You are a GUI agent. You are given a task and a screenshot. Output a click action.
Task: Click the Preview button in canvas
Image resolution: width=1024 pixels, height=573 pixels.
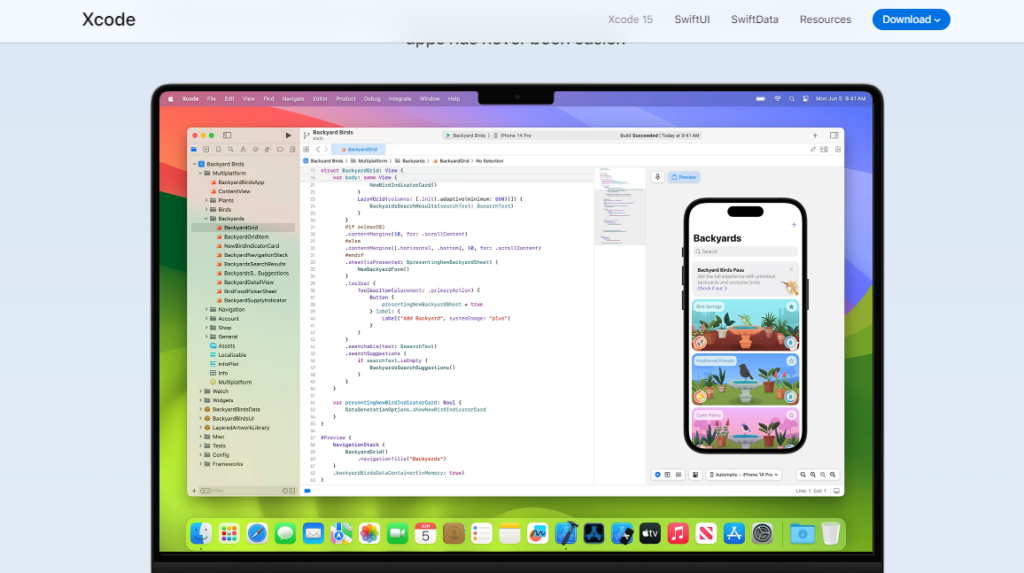pos(684,177)
